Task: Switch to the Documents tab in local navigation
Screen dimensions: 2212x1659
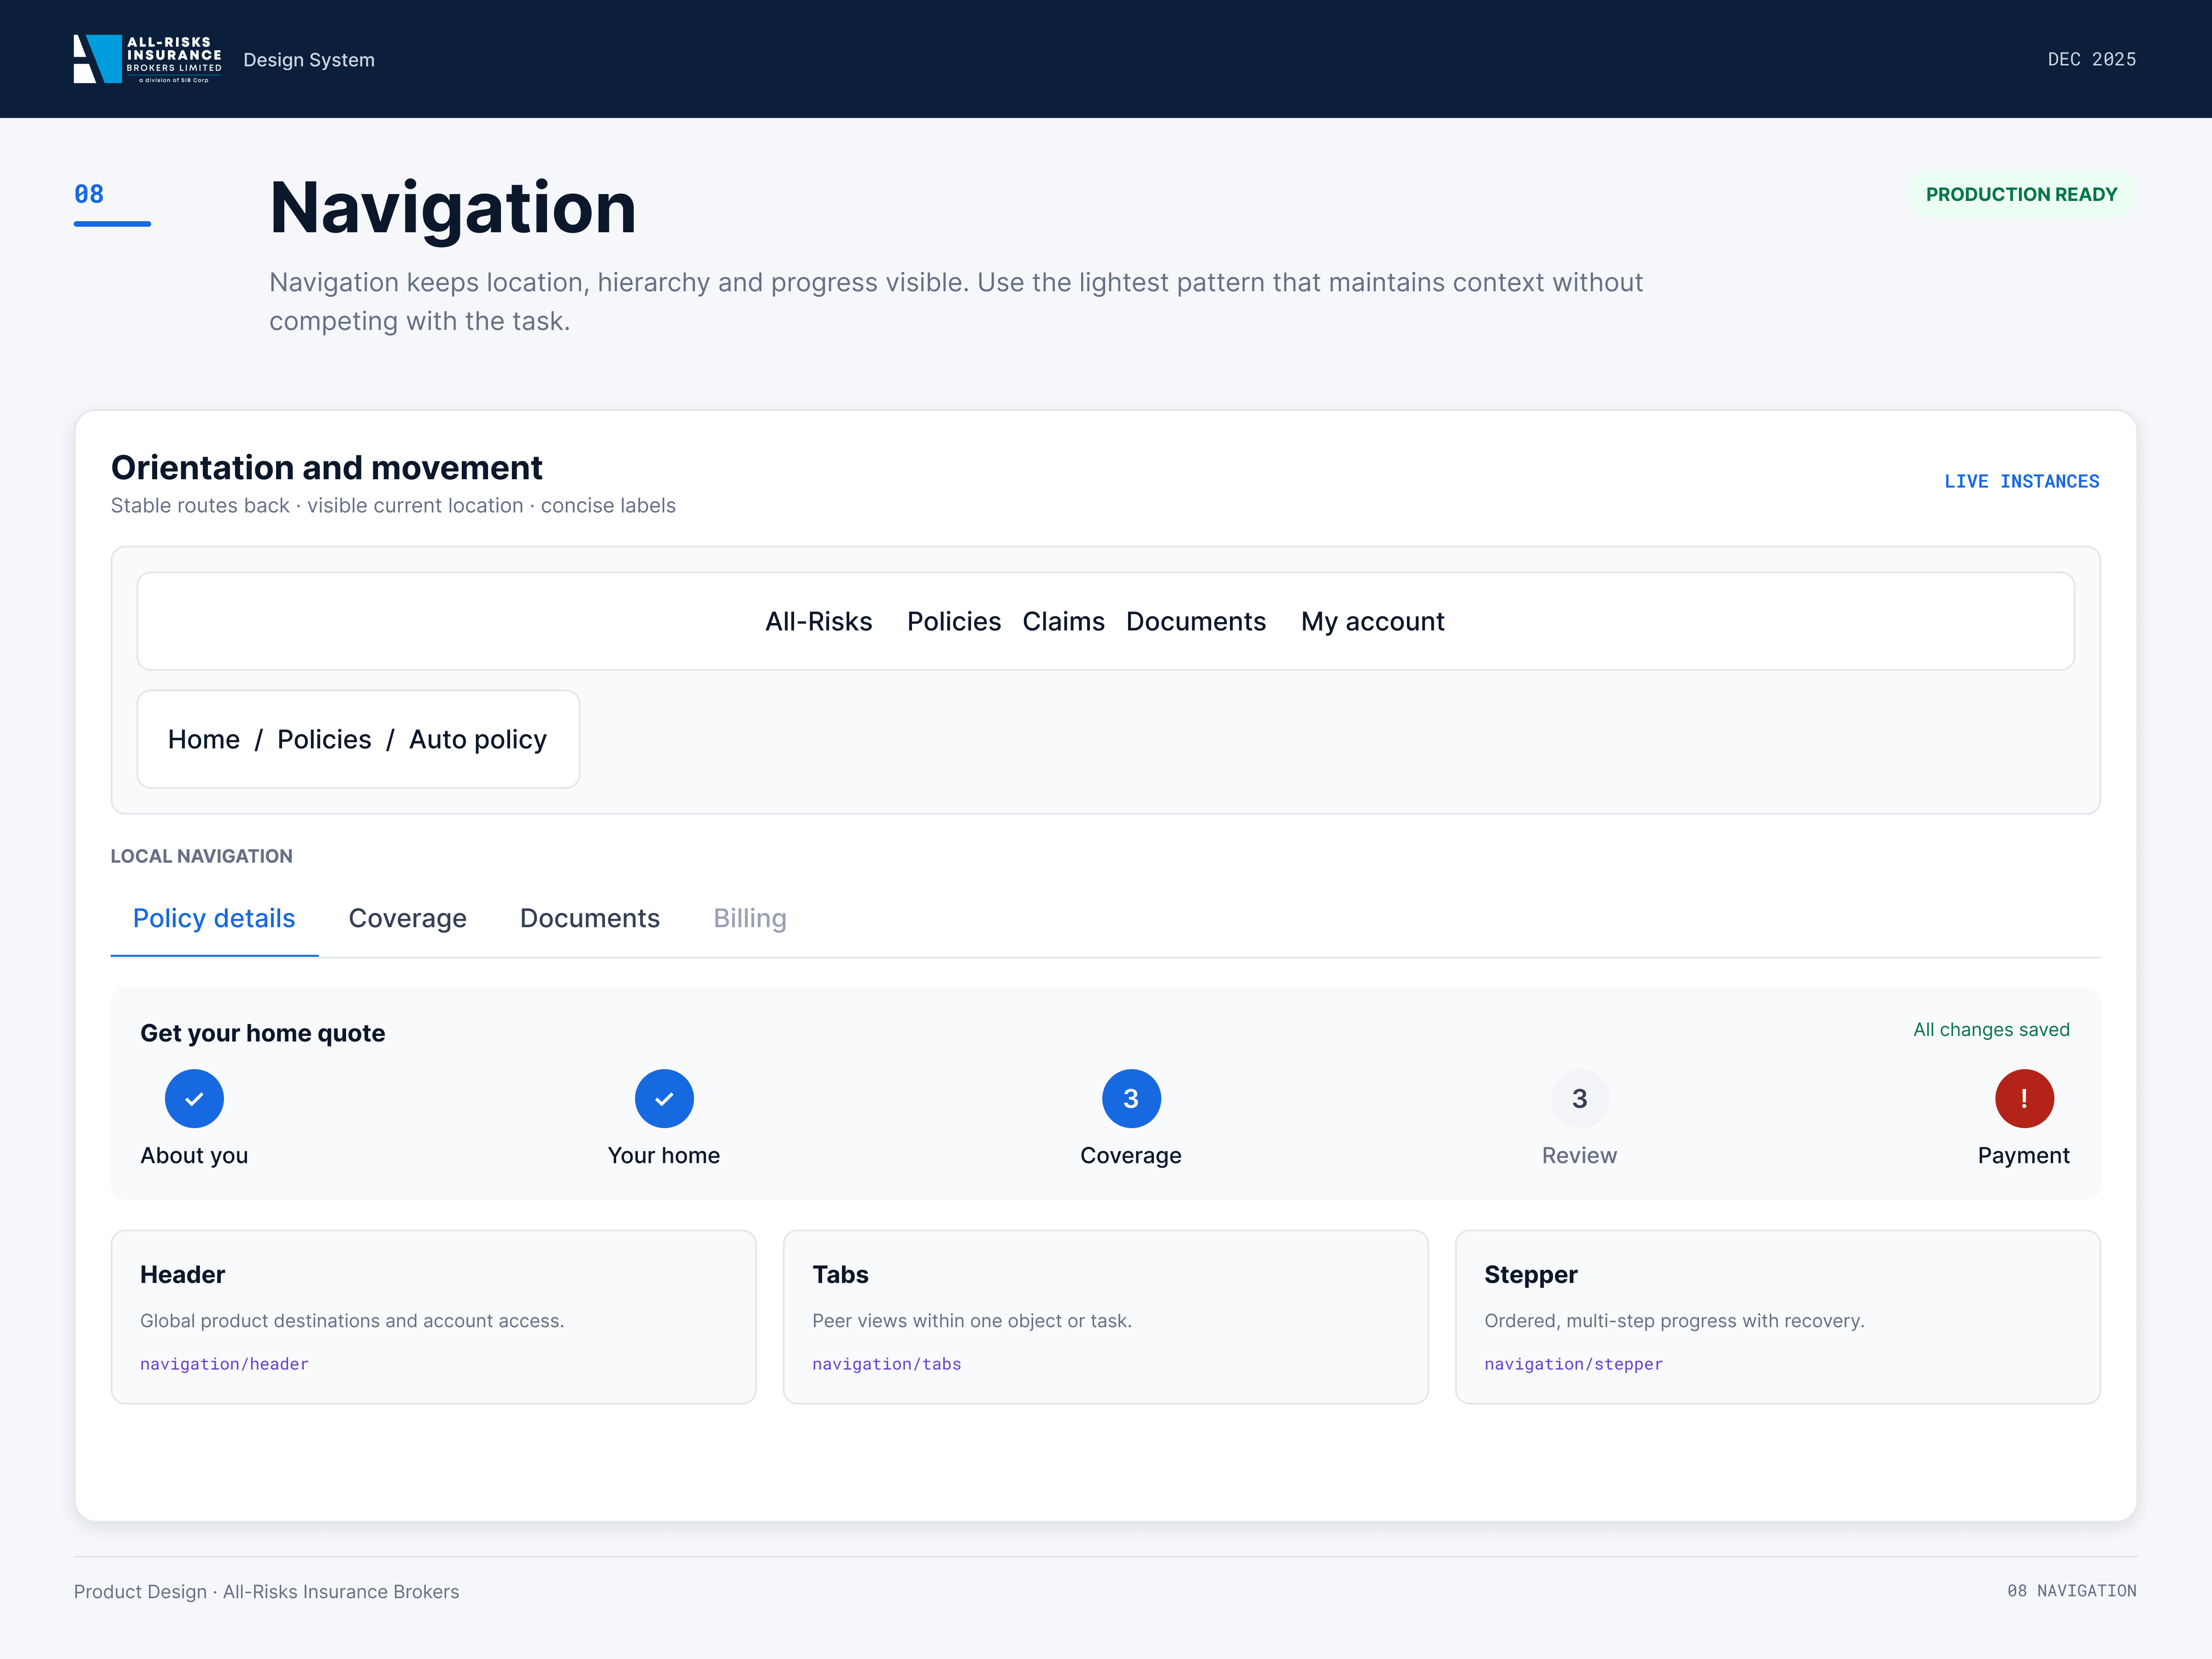Action: (x=590, y=918)
